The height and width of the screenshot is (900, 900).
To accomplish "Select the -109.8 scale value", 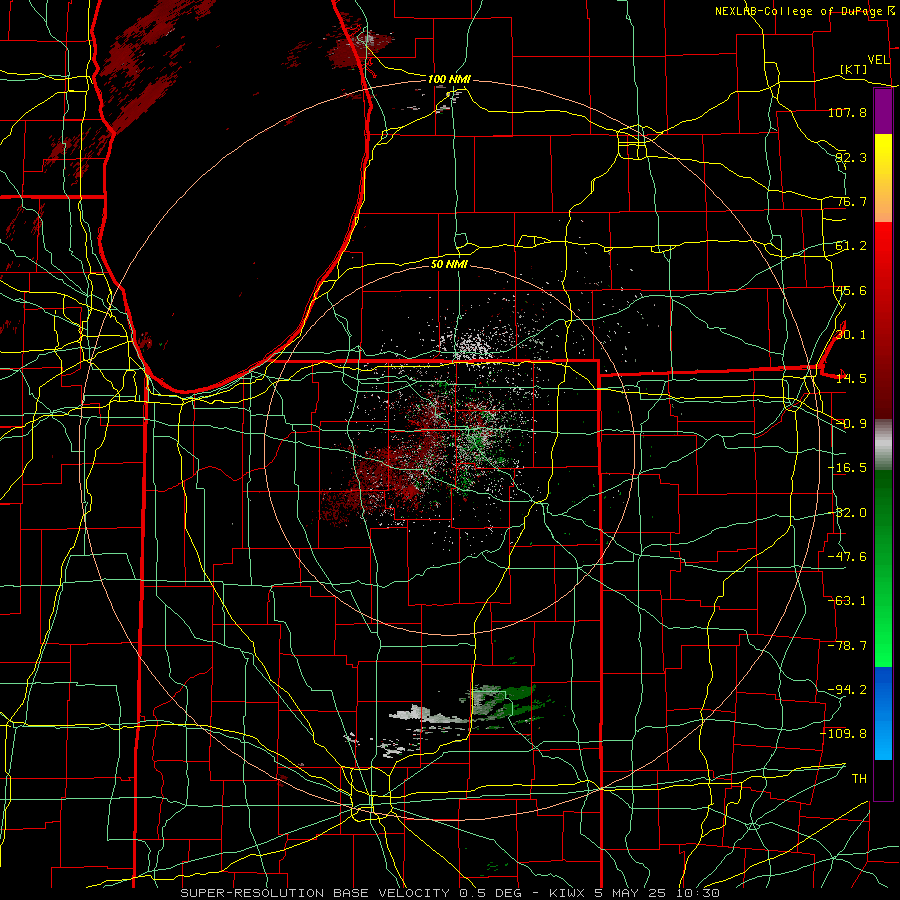I will click(844, 734).
